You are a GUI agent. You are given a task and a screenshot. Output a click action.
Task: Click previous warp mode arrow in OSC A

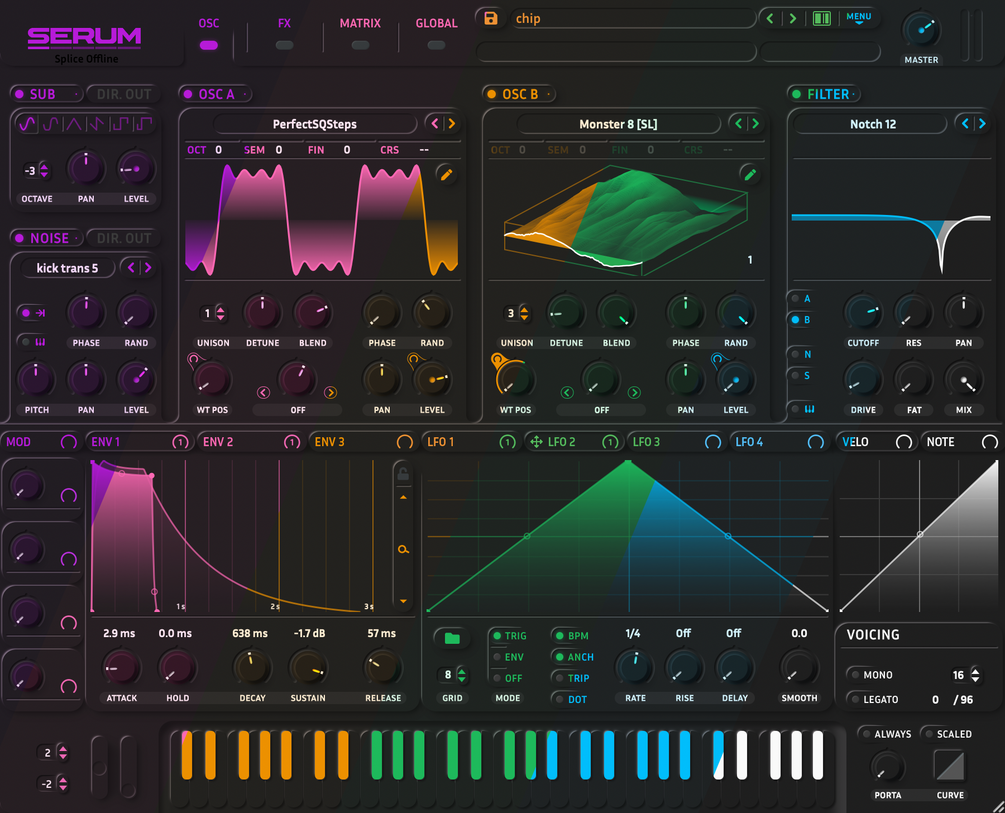[x=263, y=392]
